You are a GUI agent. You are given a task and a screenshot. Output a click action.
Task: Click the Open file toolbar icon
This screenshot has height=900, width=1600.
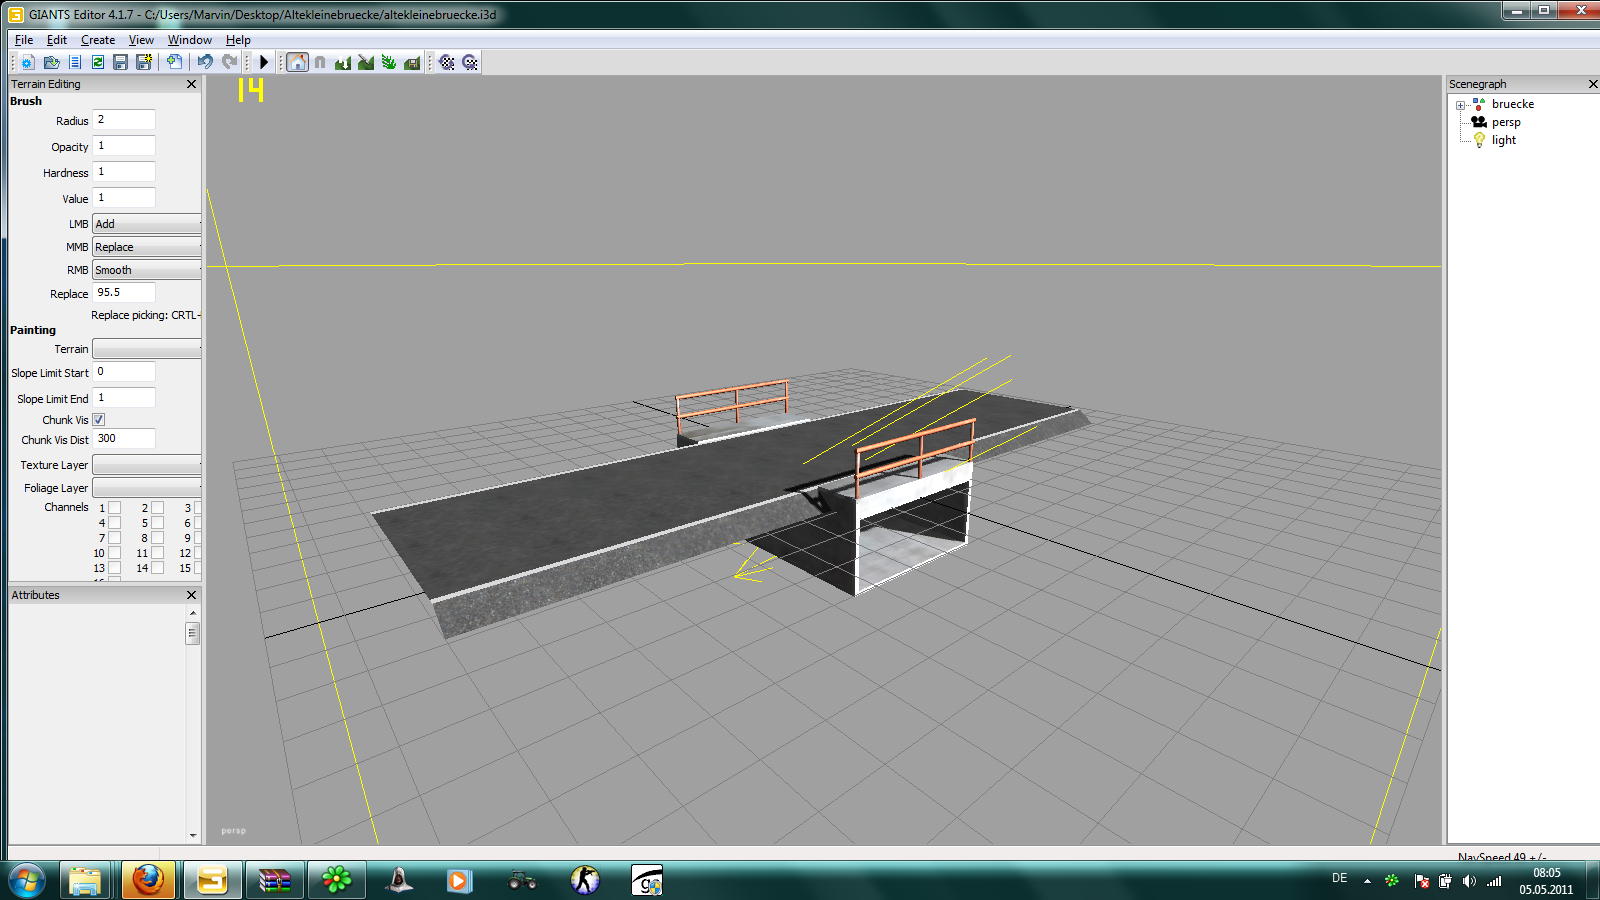point(51,62)
